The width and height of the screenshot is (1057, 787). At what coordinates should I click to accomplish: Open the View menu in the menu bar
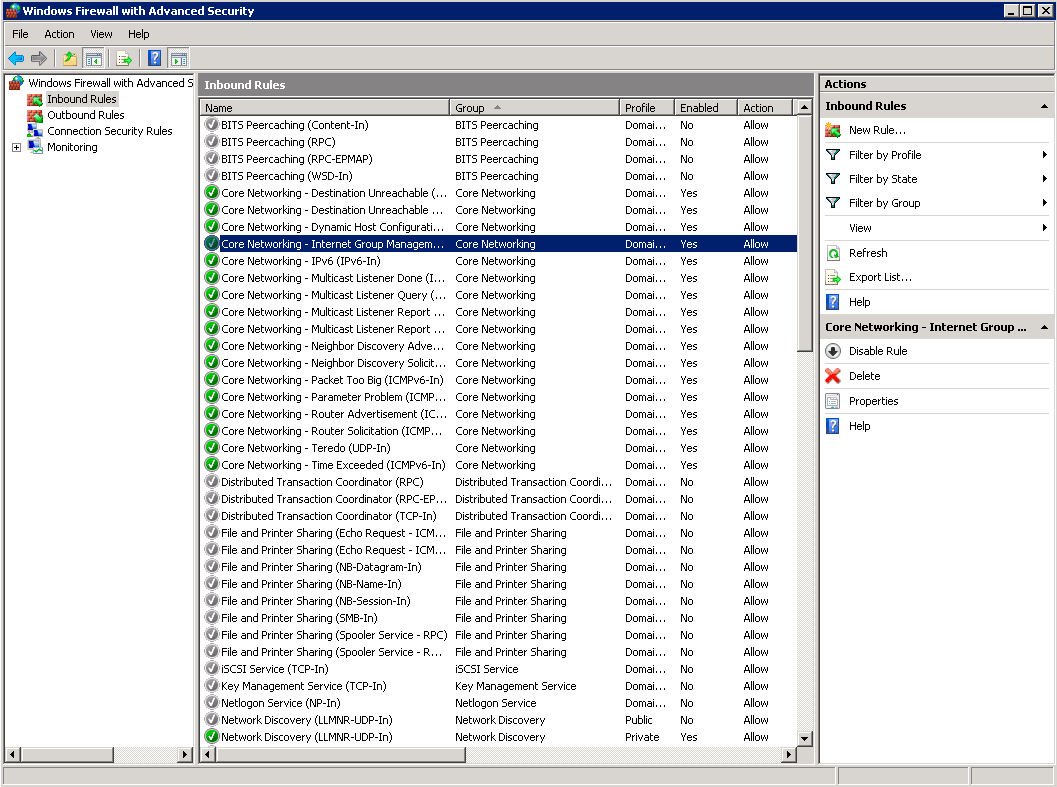[x=101, y=34]
